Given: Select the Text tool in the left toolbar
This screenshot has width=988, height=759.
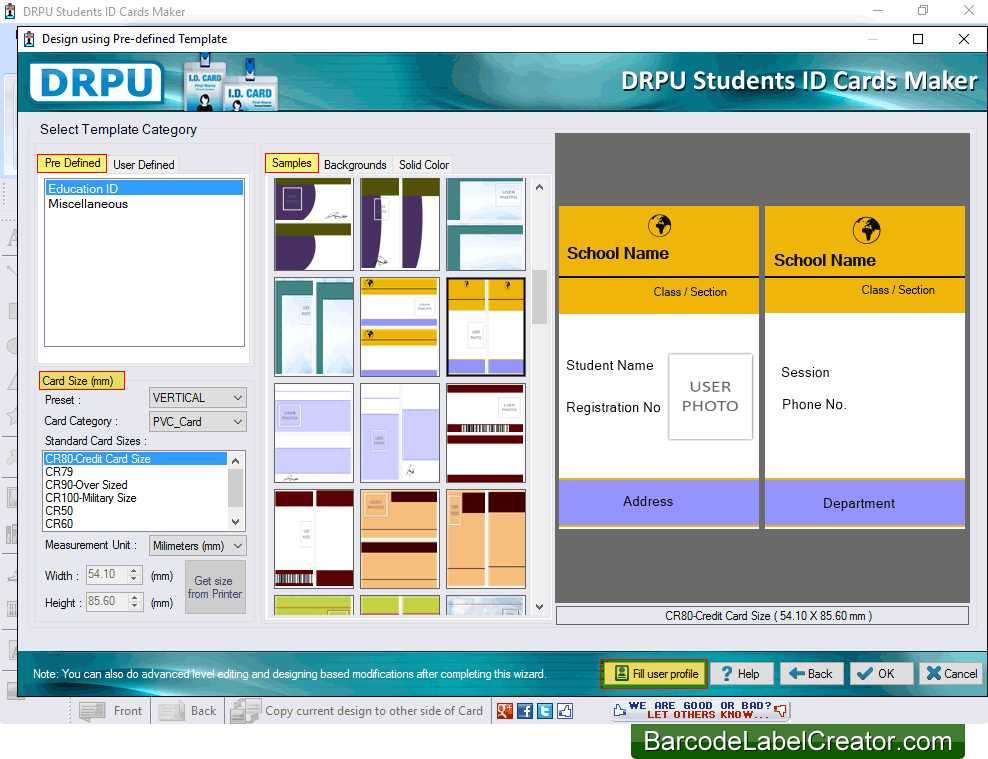Looking at the screenshot, I should [x=11, y=235].
